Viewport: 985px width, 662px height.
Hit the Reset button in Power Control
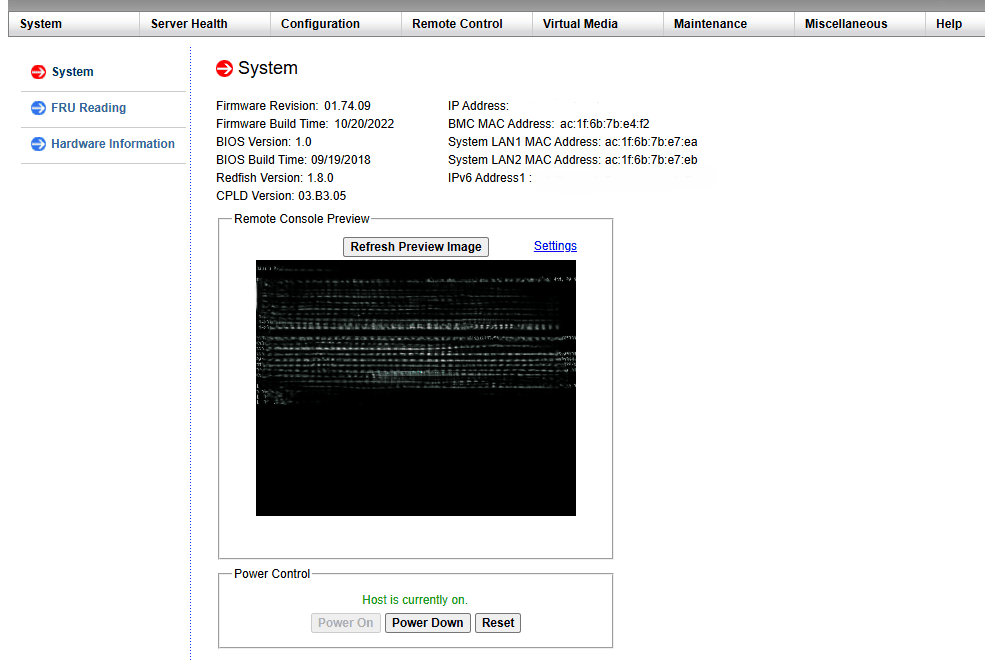pyautogui.click(x=498, y=623)
